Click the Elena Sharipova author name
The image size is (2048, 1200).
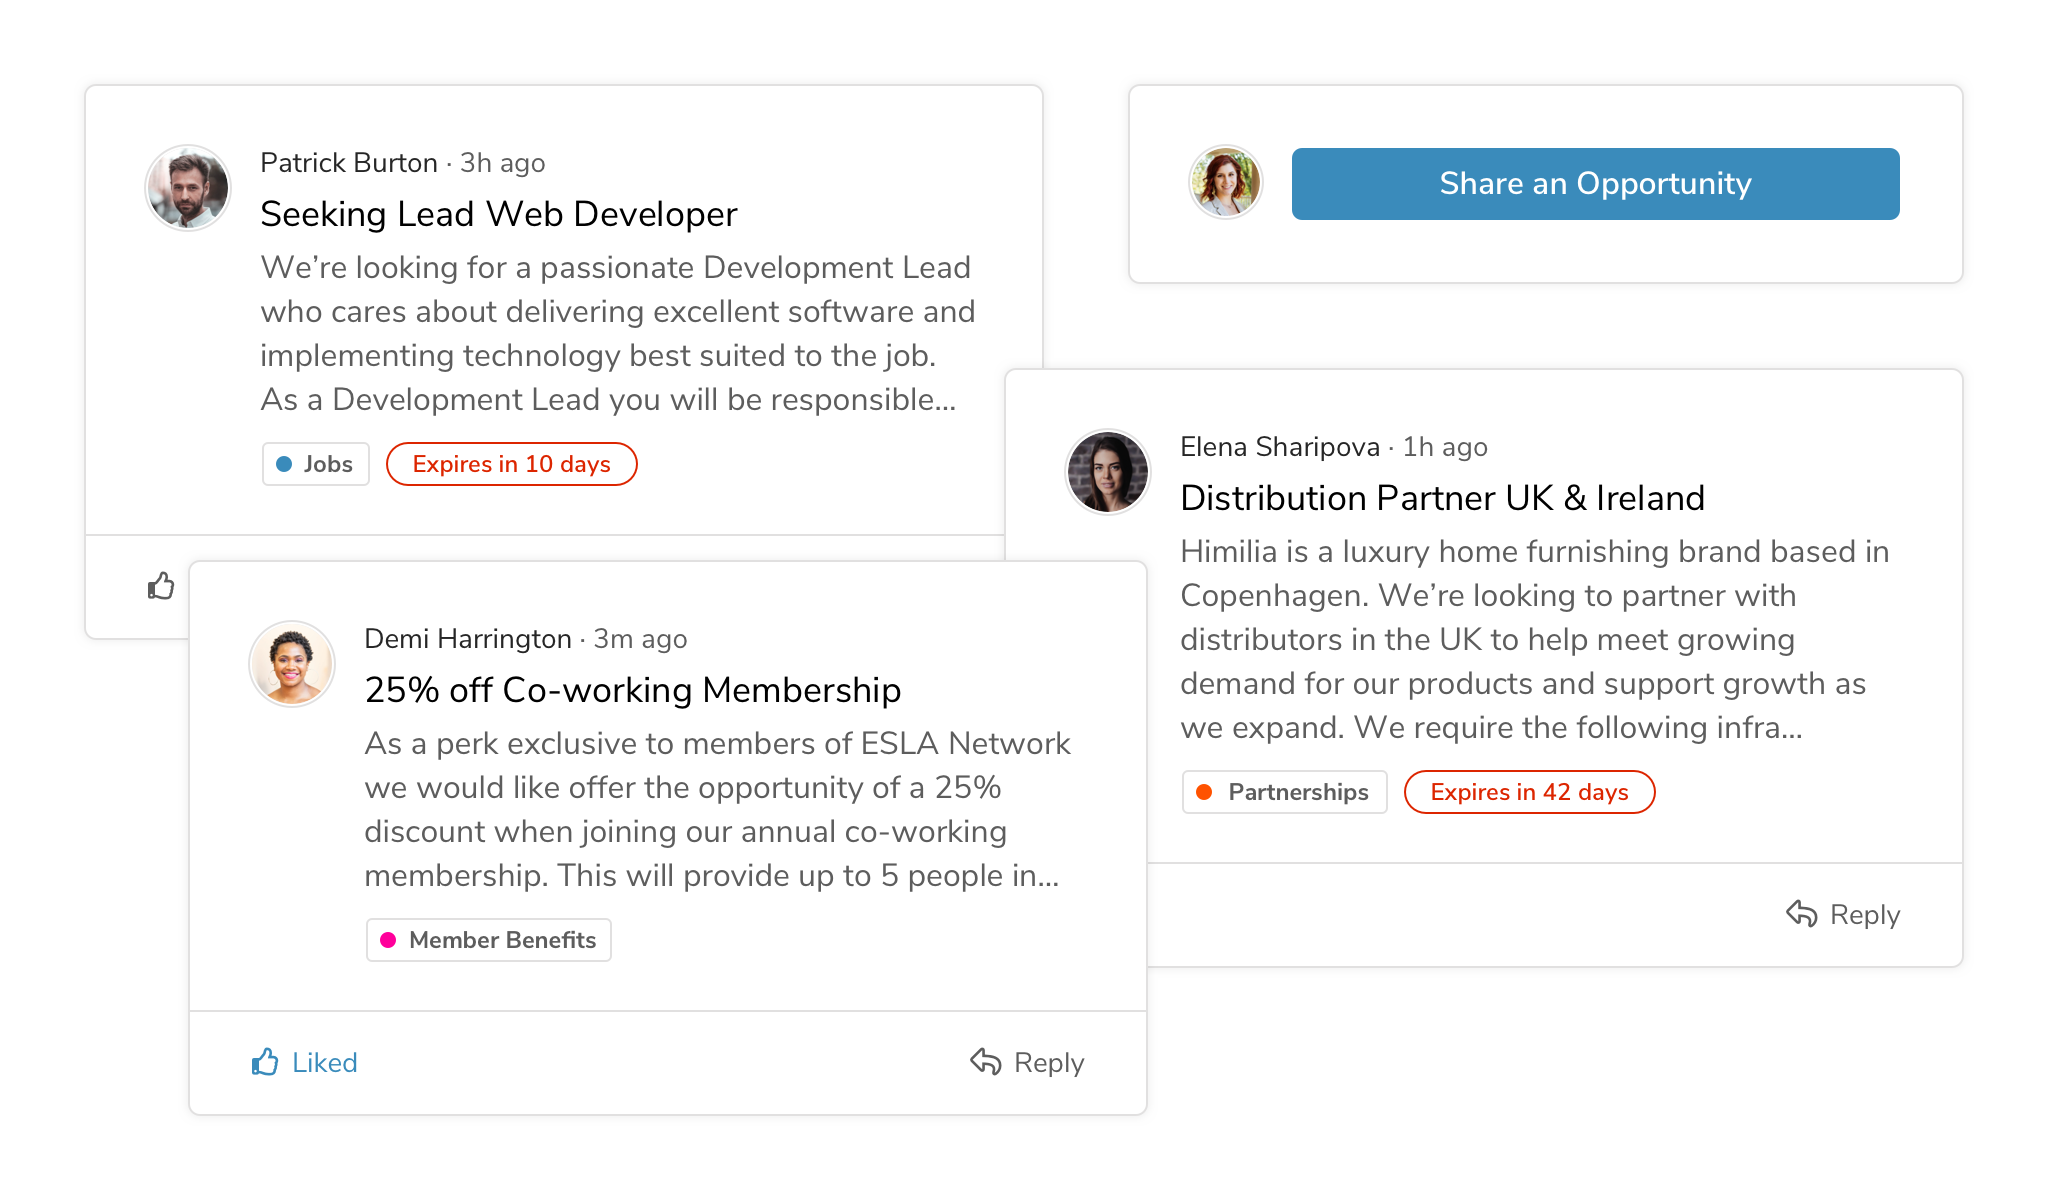[x=1280, y=447]
